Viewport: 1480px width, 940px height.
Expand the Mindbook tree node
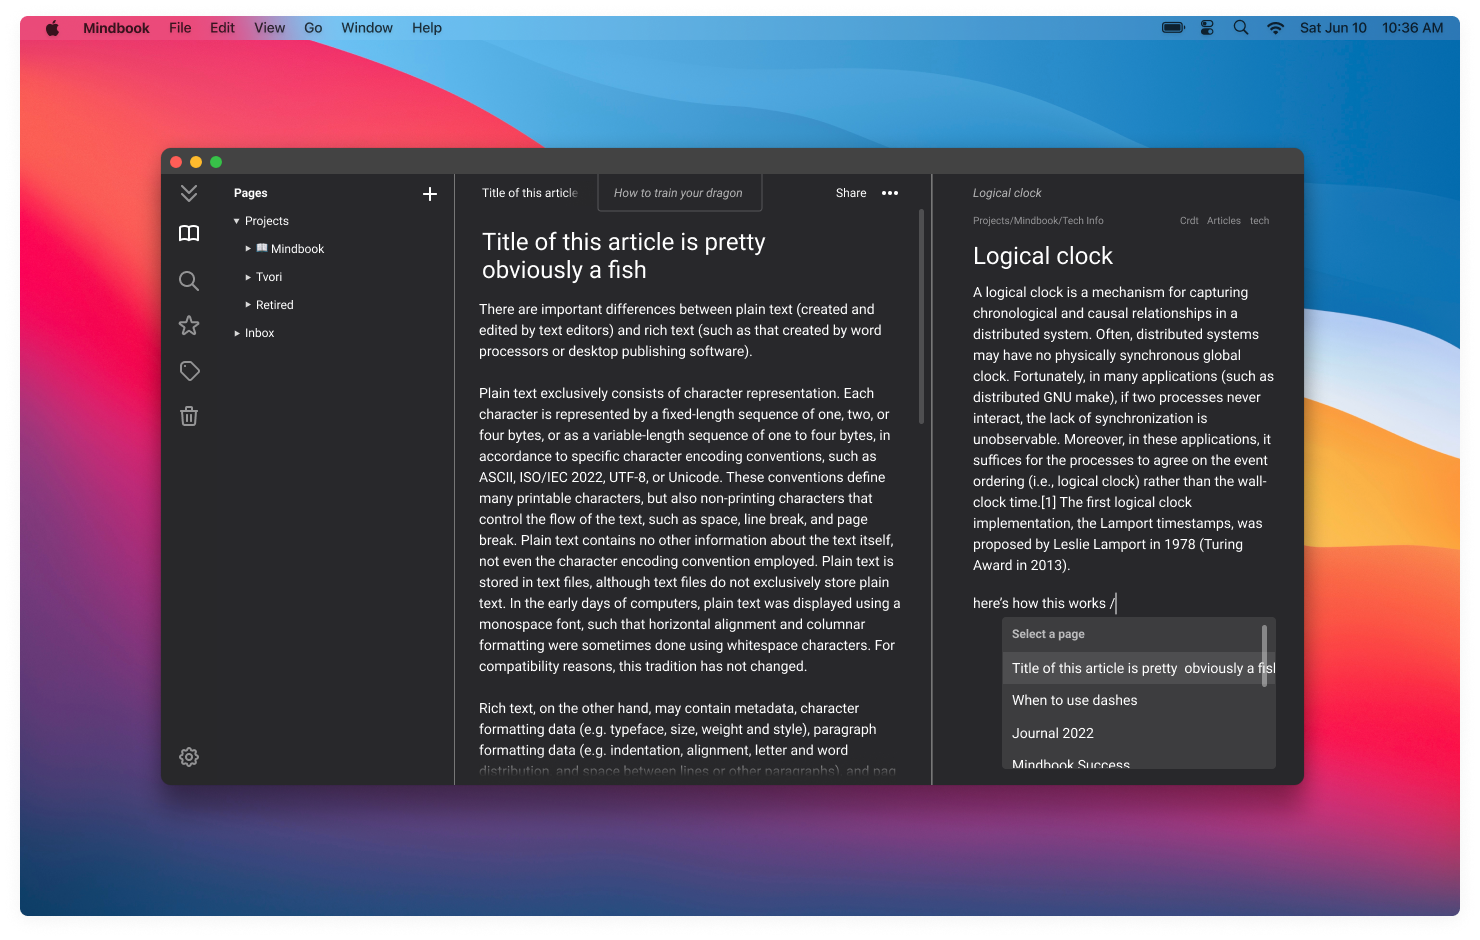pos(248,249)
